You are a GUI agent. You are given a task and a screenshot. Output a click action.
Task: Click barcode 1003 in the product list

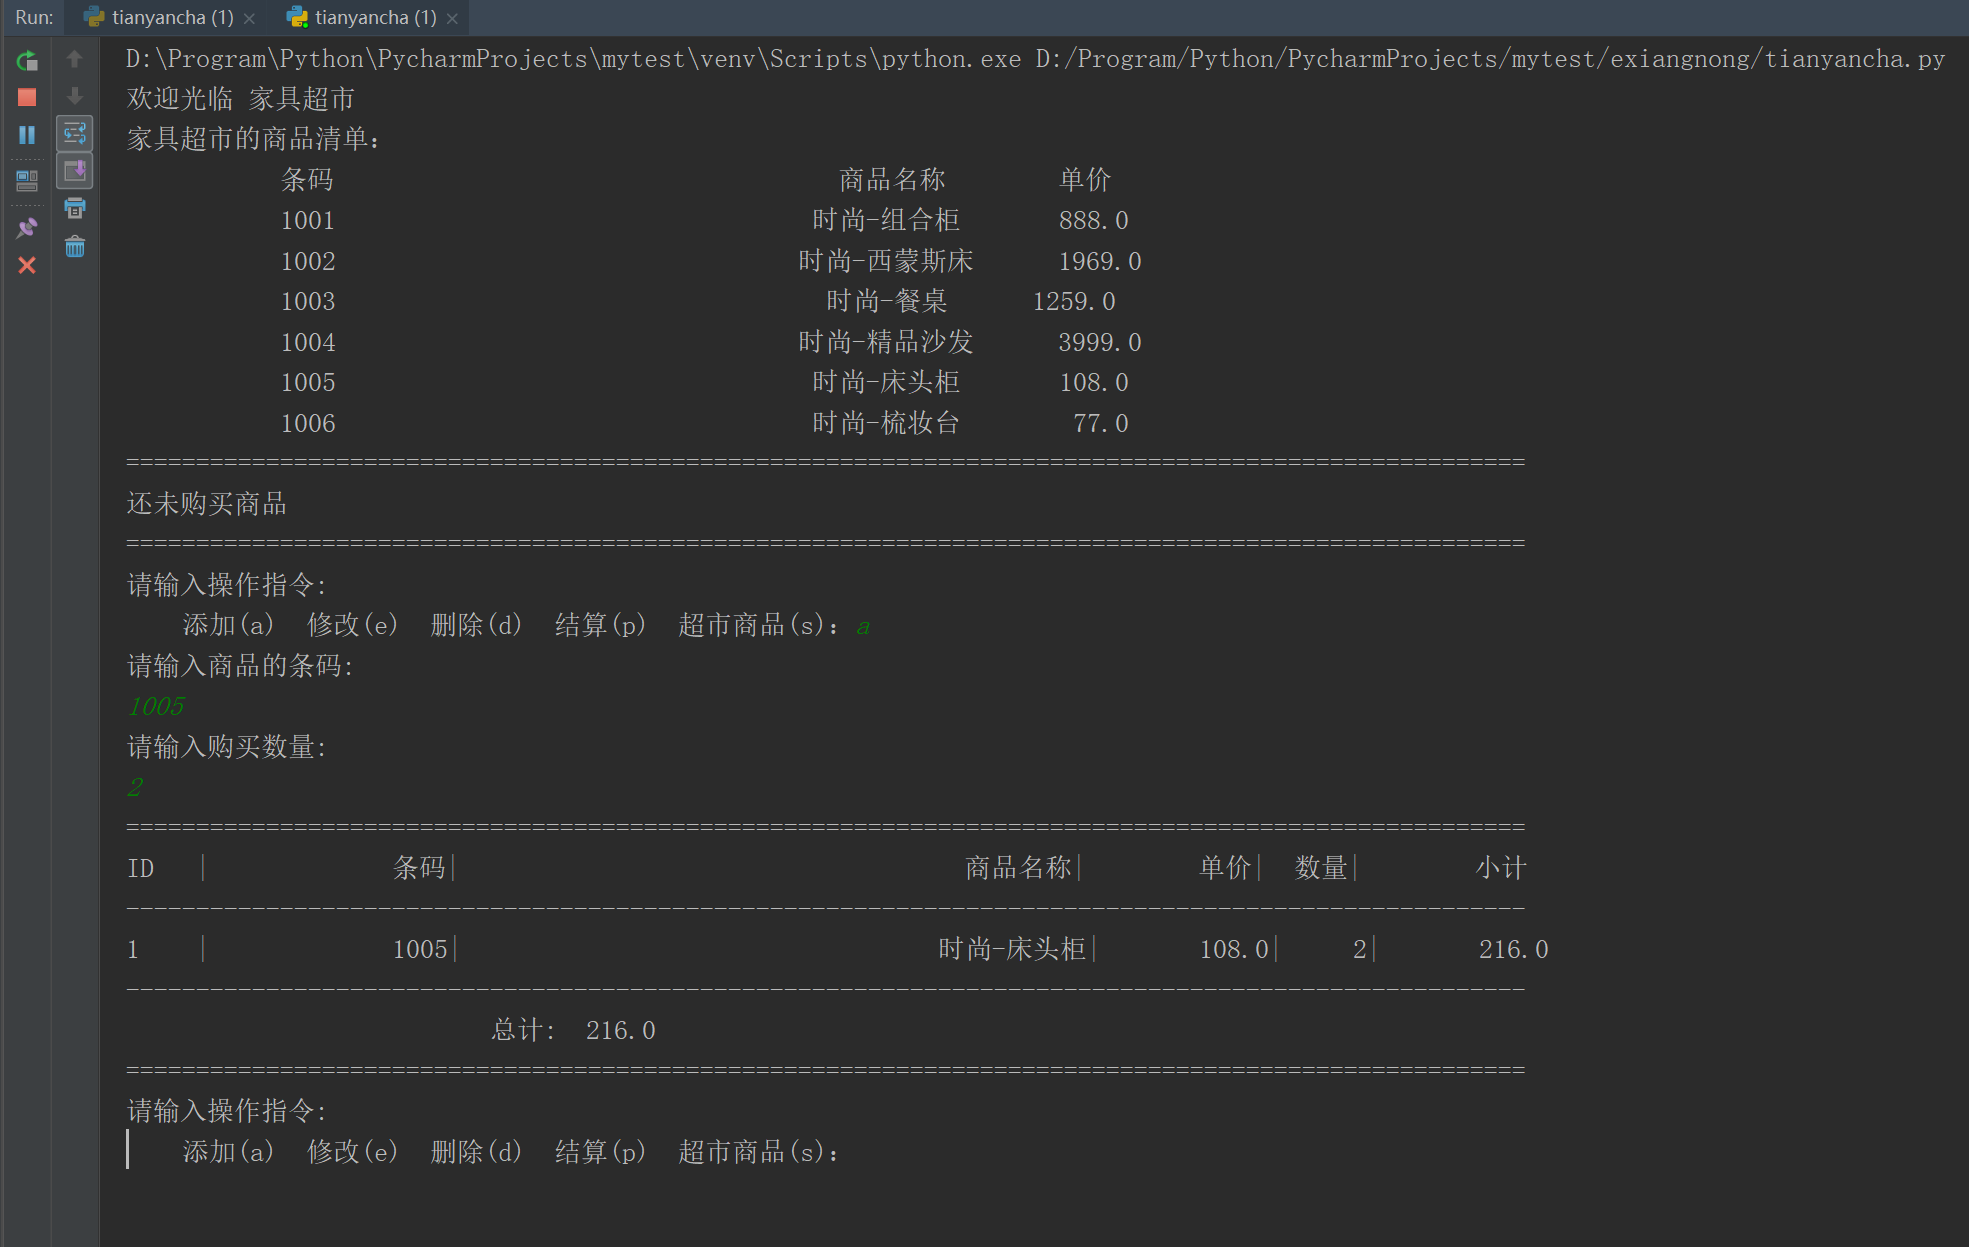coord(308,301)
